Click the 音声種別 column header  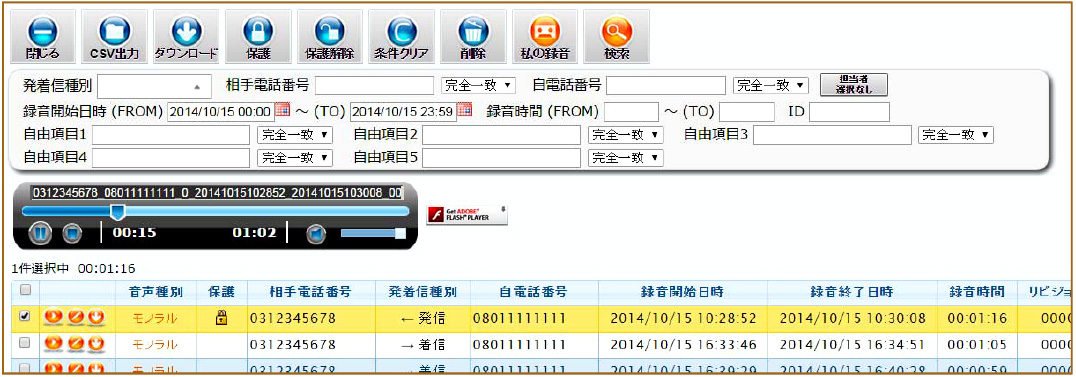(x=156, y=292)
